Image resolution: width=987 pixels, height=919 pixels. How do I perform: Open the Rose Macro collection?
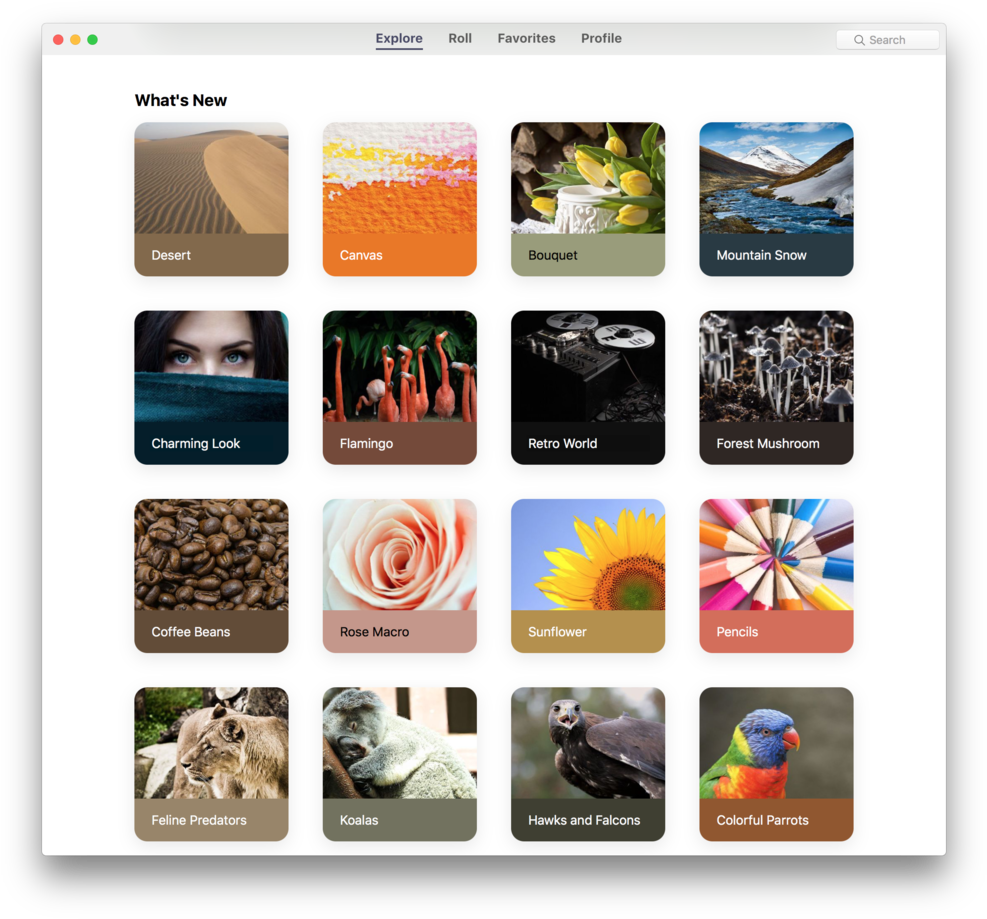tap(399, 575)
